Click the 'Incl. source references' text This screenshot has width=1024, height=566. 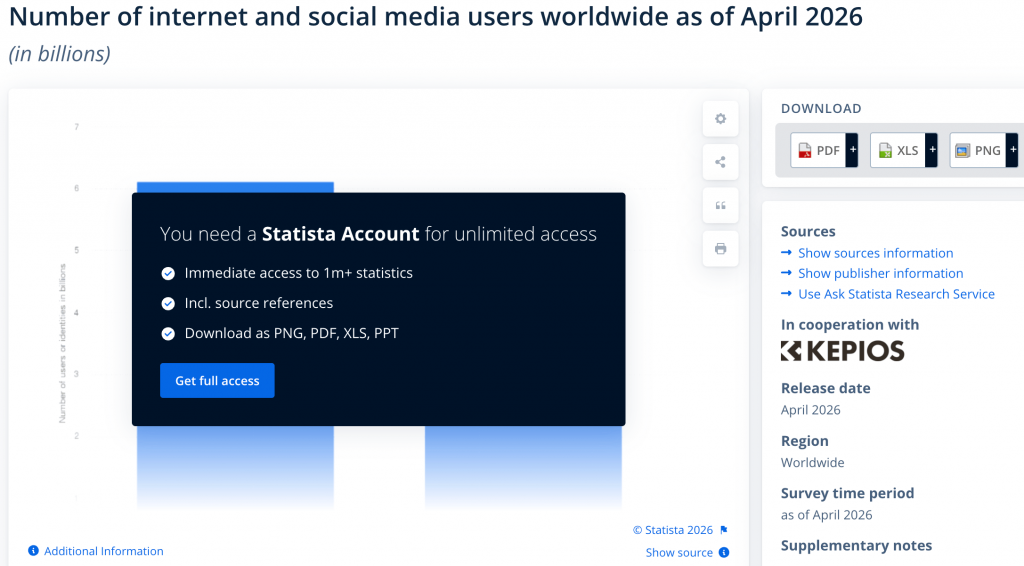(x=259, y=303)
